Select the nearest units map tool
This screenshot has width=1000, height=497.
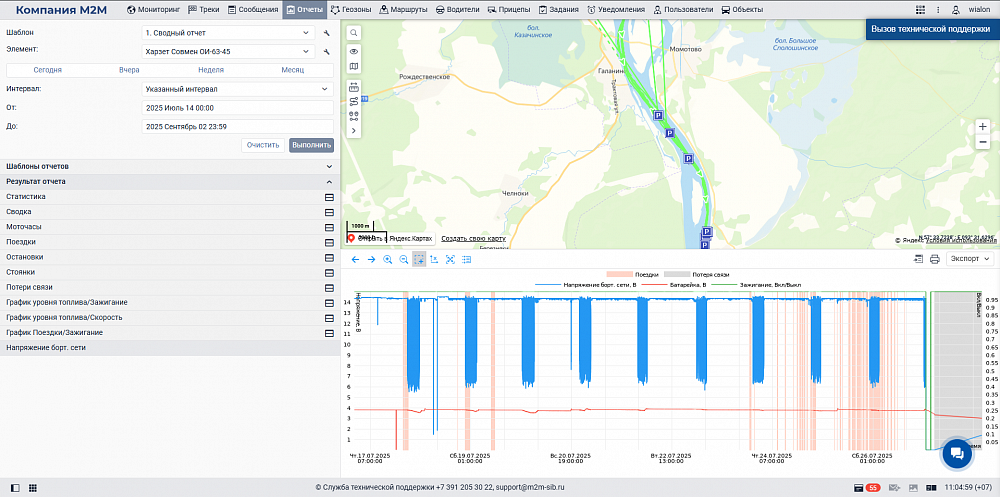pos(353,116)
